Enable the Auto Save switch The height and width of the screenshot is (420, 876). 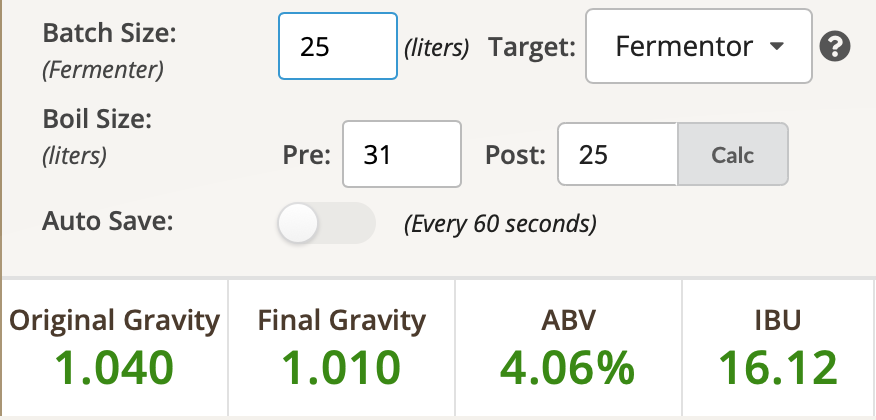pos(327,223)
